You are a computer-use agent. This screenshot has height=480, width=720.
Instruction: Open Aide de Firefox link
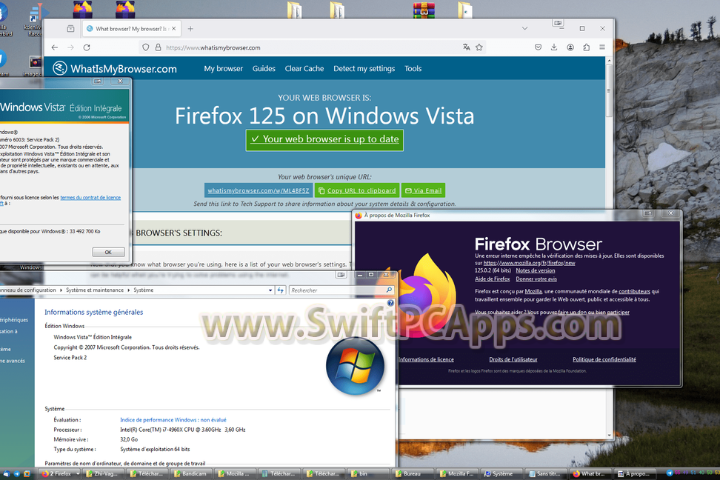click(492, 279)
